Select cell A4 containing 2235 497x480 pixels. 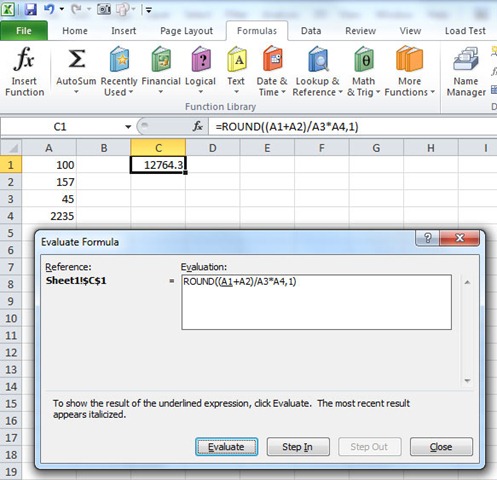pos(49,216)
